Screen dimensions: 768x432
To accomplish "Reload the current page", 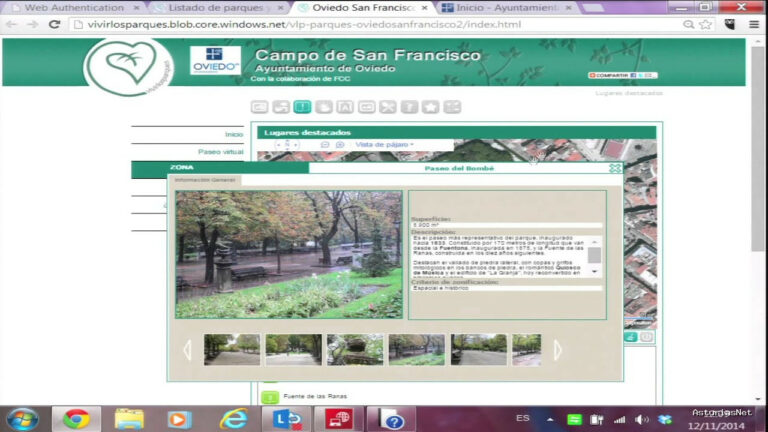I will [x=54, y=24].
